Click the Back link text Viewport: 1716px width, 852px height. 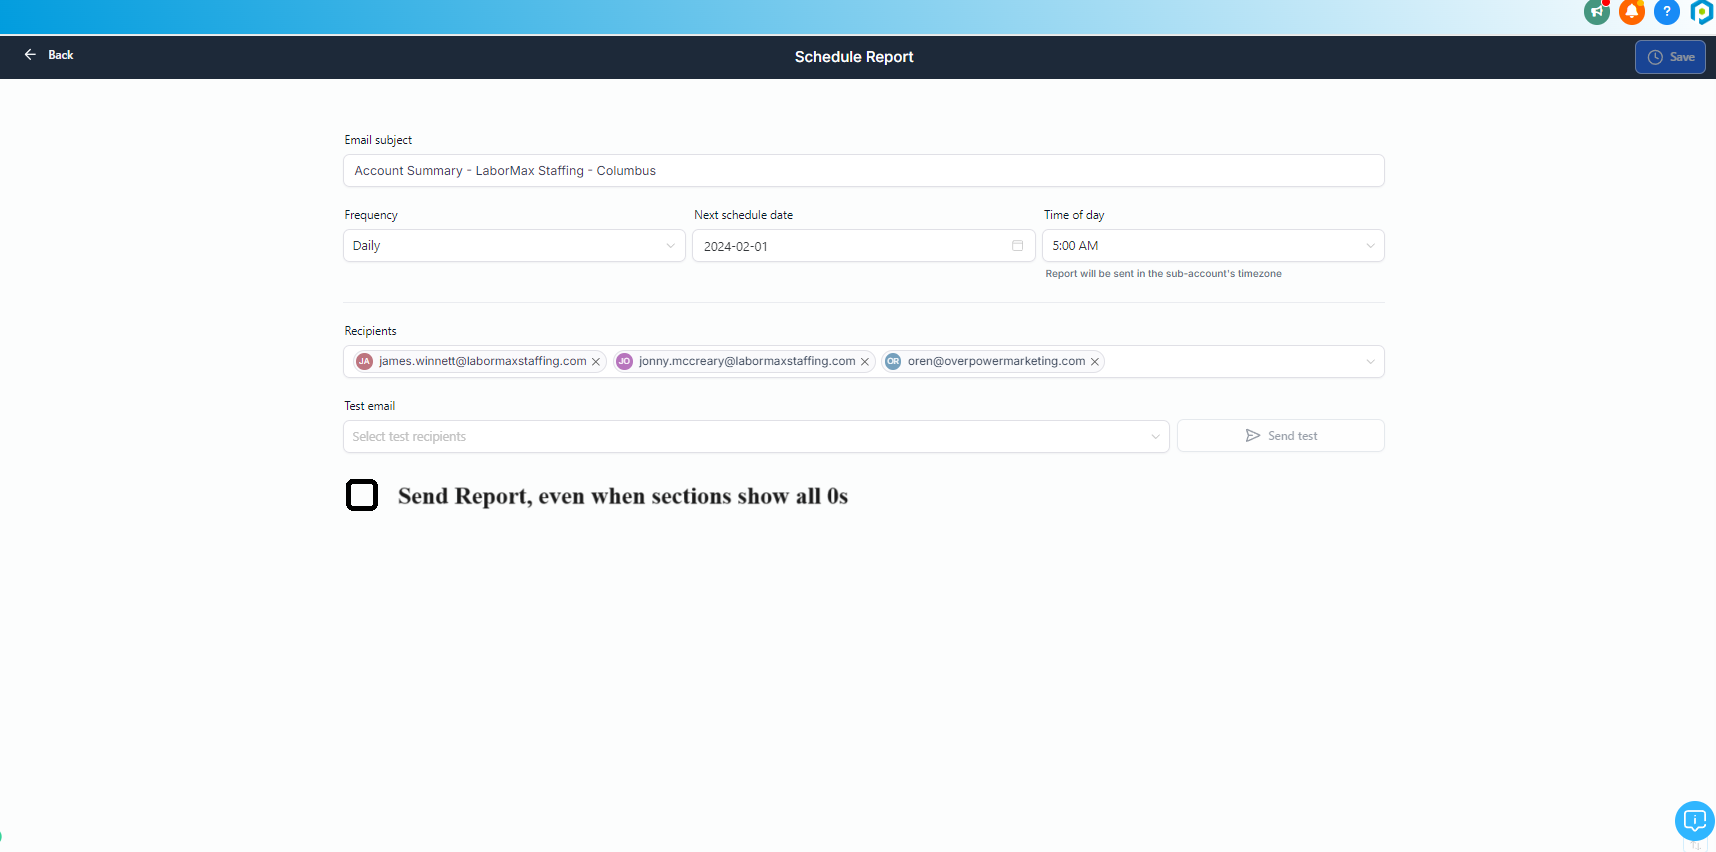(61, 55)
